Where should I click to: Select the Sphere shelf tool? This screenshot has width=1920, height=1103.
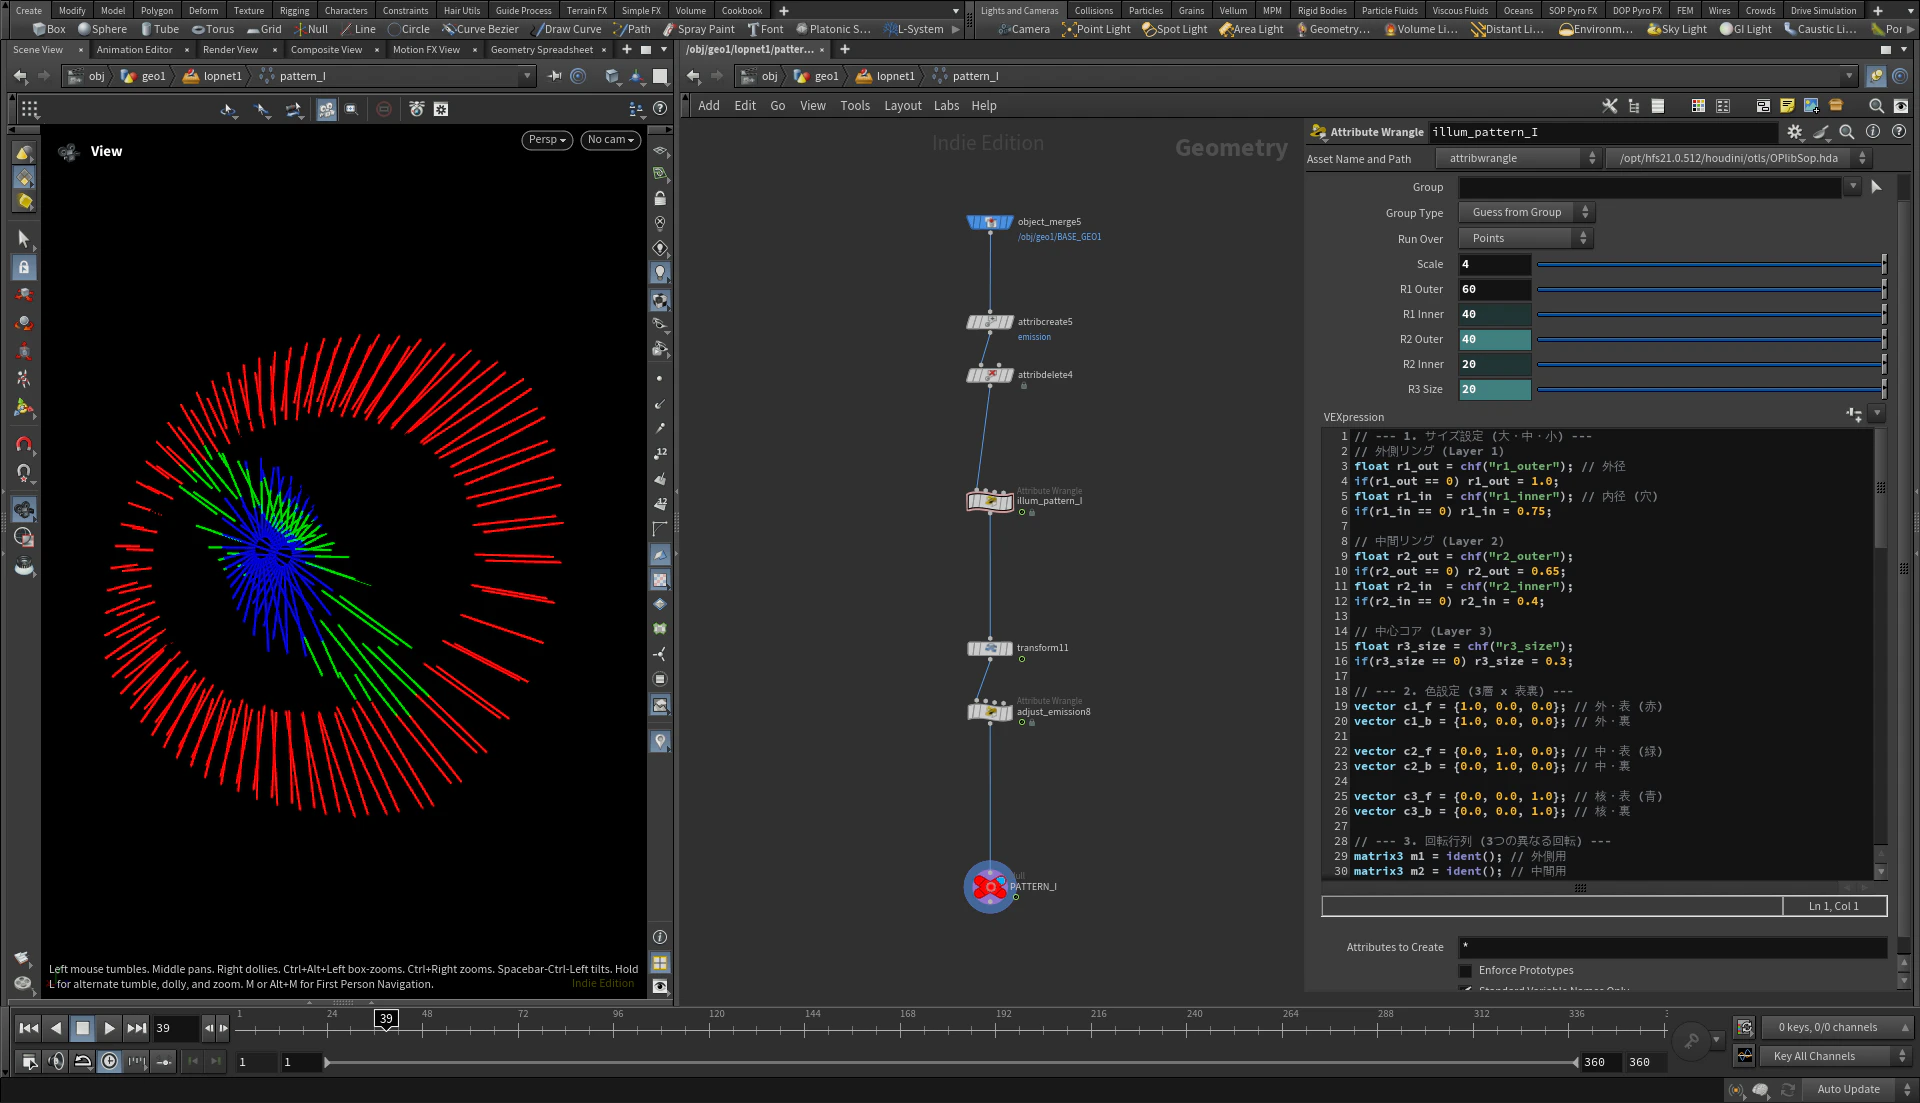(x=102, y=29)
